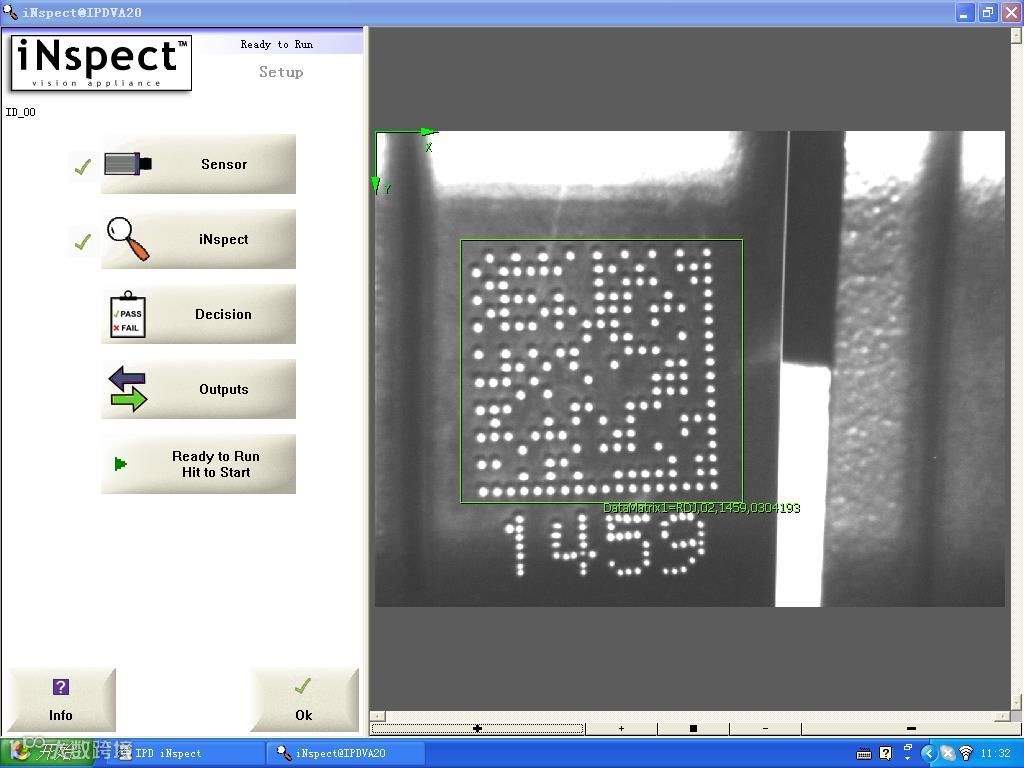The height and width of the screenshot is (768, 1024).
Task: Click the iNspect vision appliance logo
Action: click(101, 63)
